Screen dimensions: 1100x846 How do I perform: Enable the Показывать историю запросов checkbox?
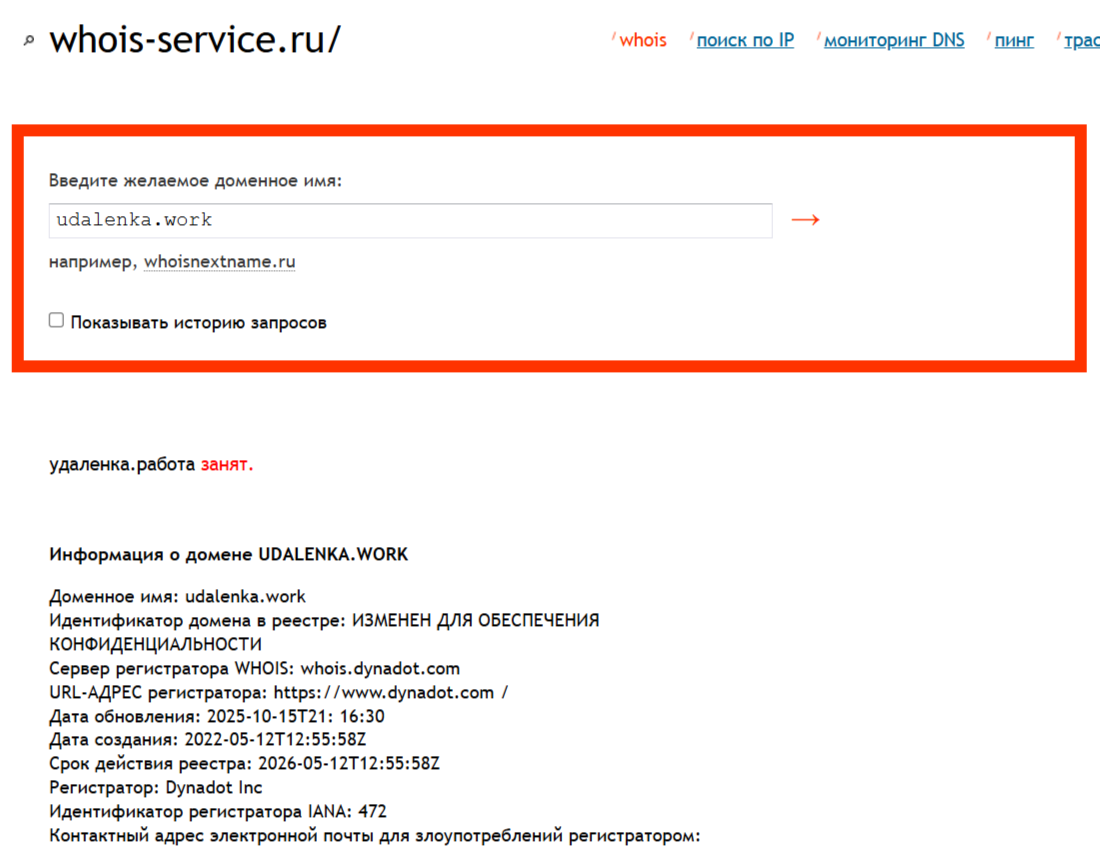click(57, 321)
